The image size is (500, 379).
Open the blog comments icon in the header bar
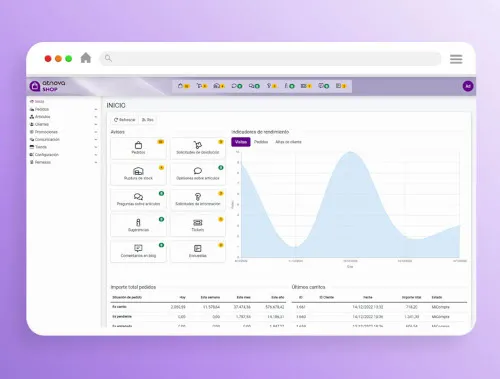click(323, 86)
